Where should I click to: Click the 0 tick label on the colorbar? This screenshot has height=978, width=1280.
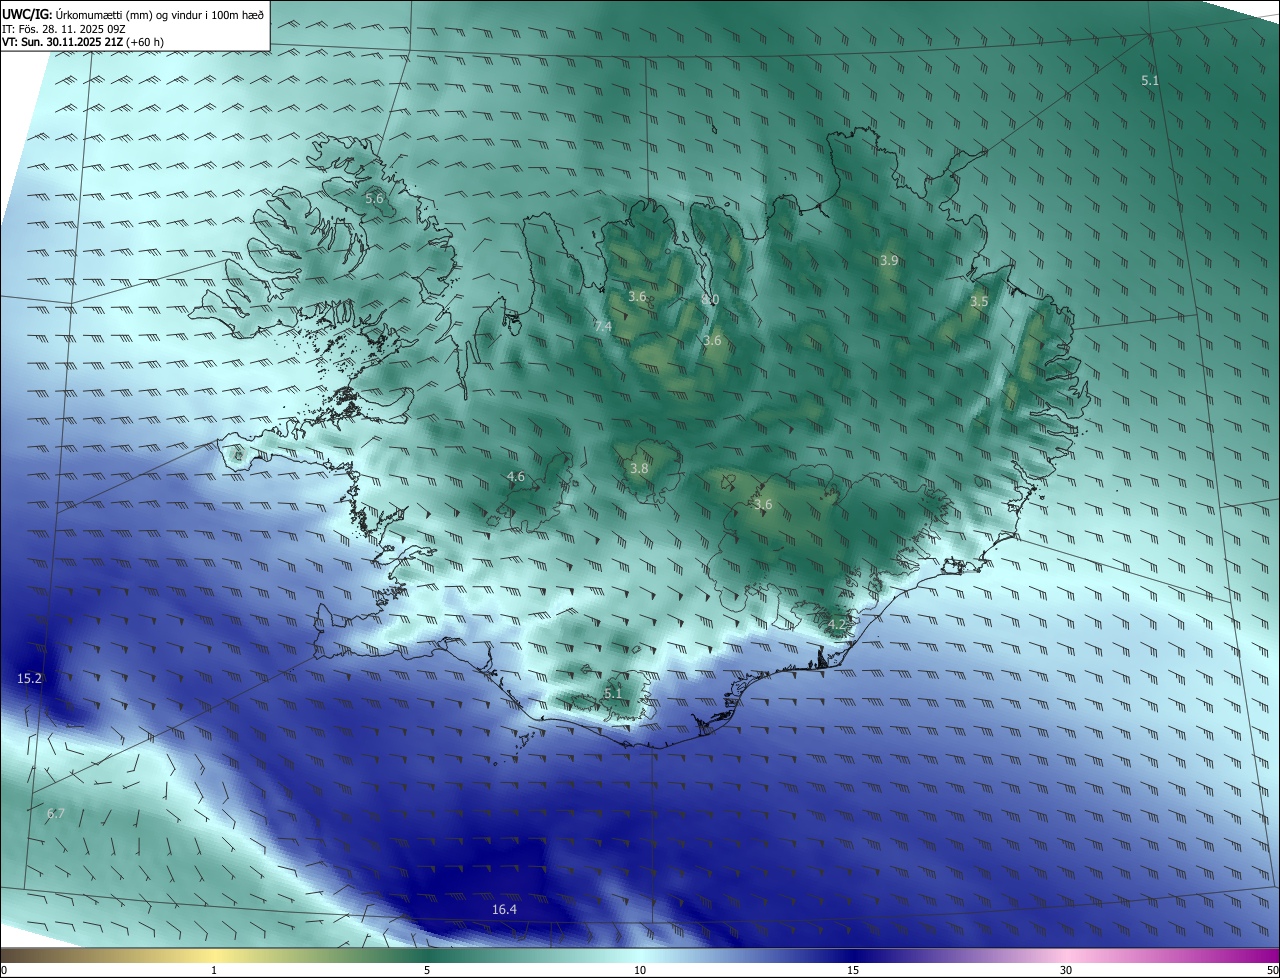4,970
